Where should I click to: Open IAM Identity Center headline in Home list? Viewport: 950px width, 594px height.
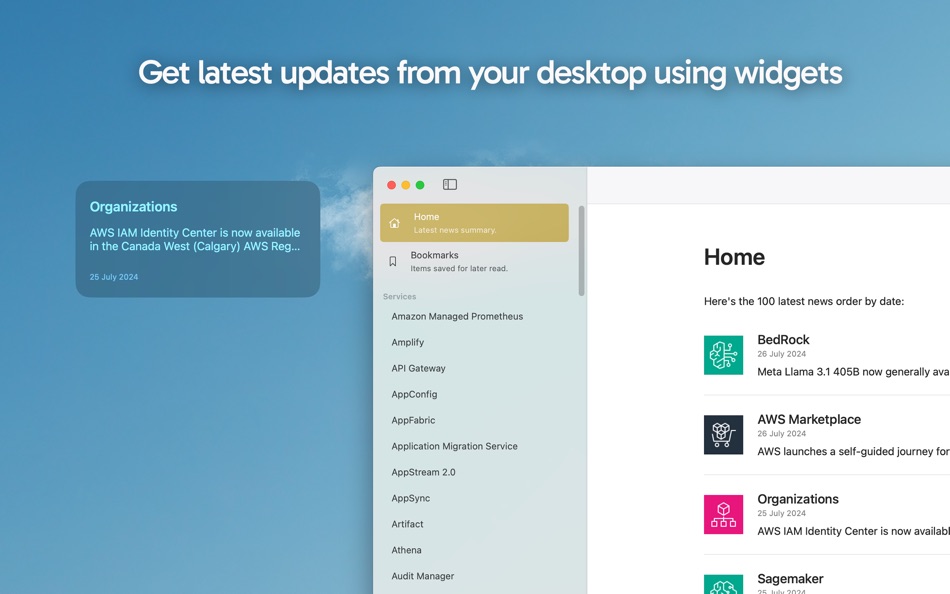(853, 532)
